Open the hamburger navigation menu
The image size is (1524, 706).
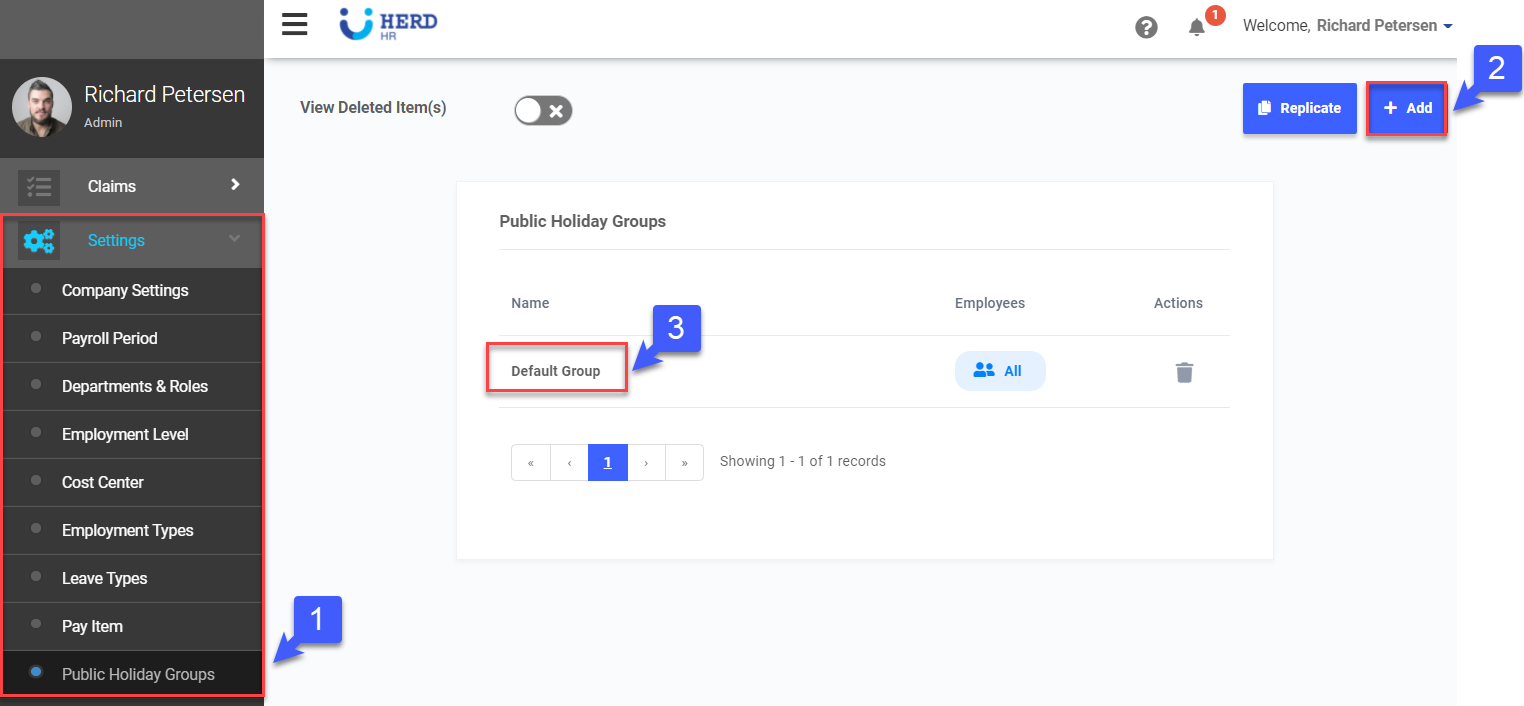pyautogui.click(x=294, y=25)
